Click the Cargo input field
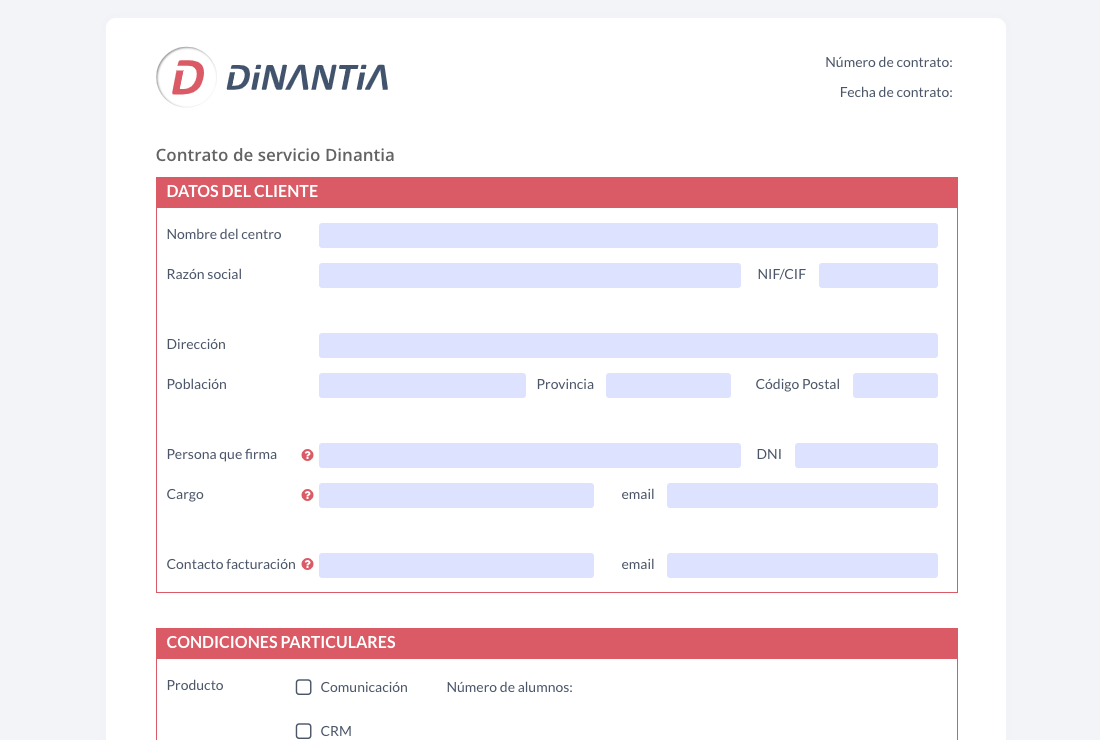 456,495
